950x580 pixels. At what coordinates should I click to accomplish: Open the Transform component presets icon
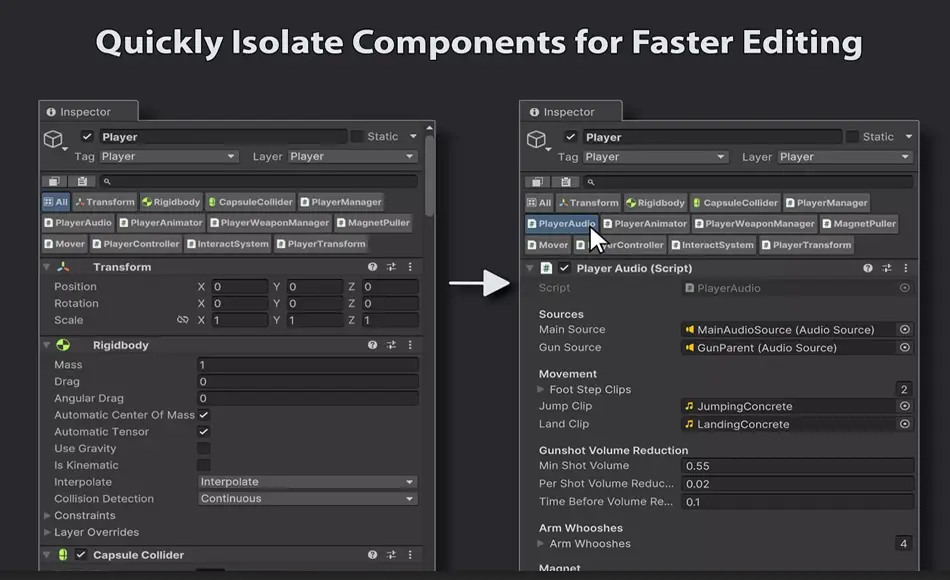pyautogui.click(x=391, y=267)
